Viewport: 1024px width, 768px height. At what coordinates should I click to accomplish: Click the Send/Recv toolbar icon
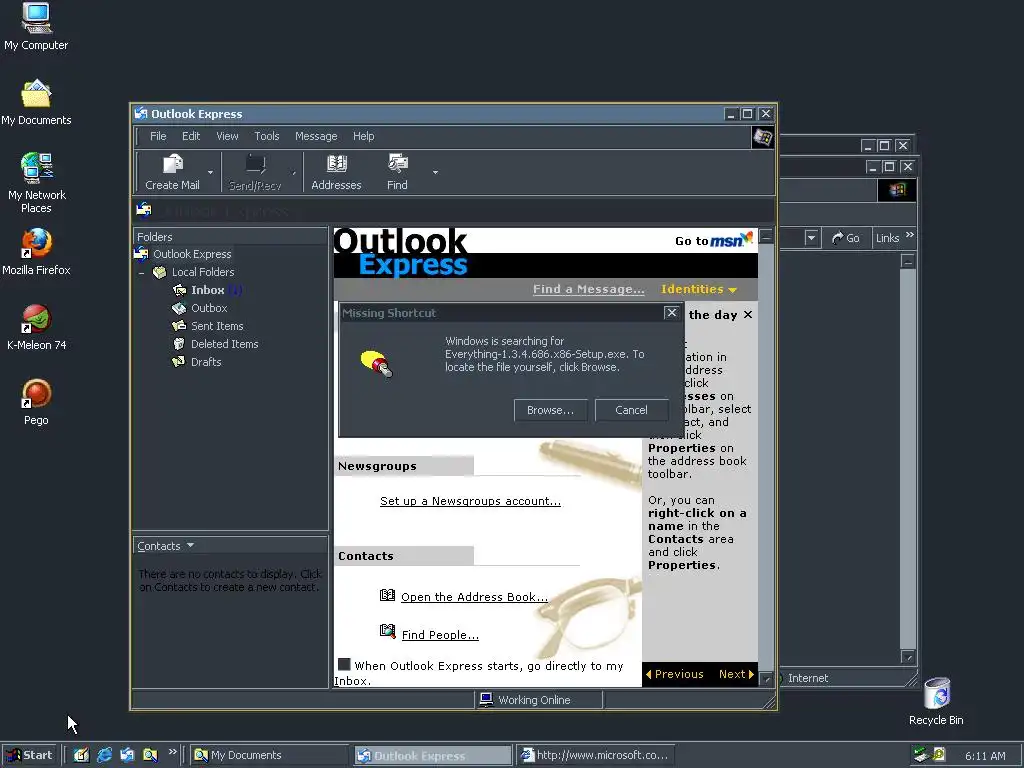coord(255,165)
